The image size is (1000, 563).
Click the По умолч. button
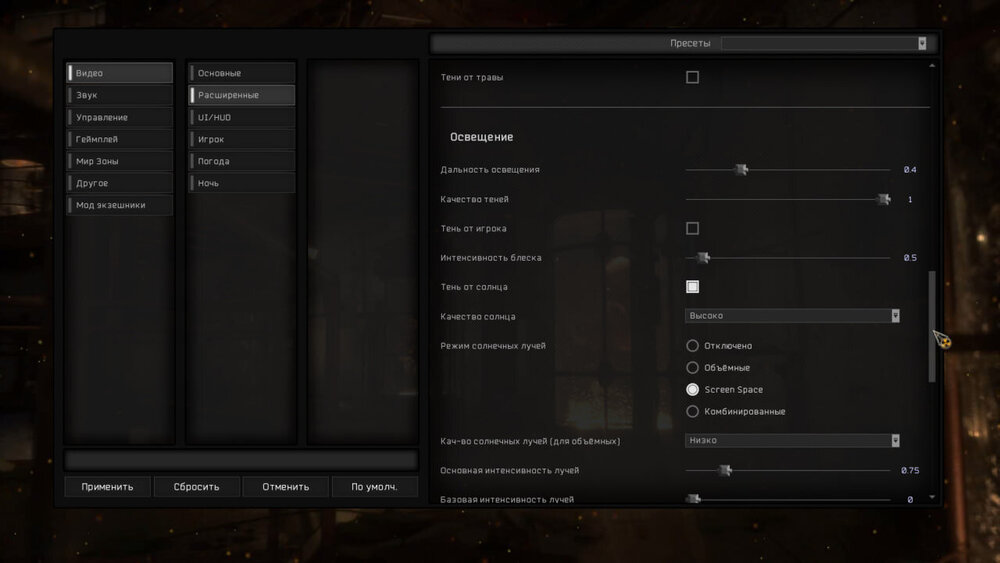374,487
